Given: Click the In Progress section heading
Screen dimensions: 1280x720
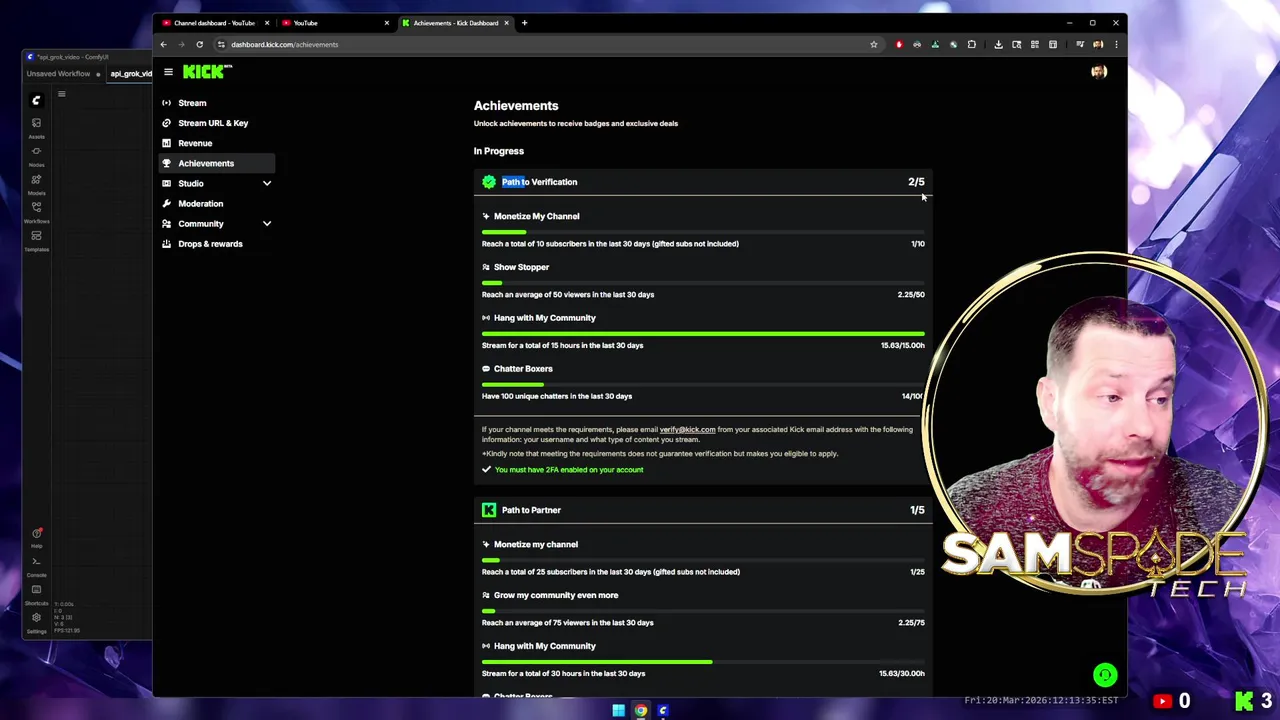Looking at the screenshot, I should click(499, 151).
